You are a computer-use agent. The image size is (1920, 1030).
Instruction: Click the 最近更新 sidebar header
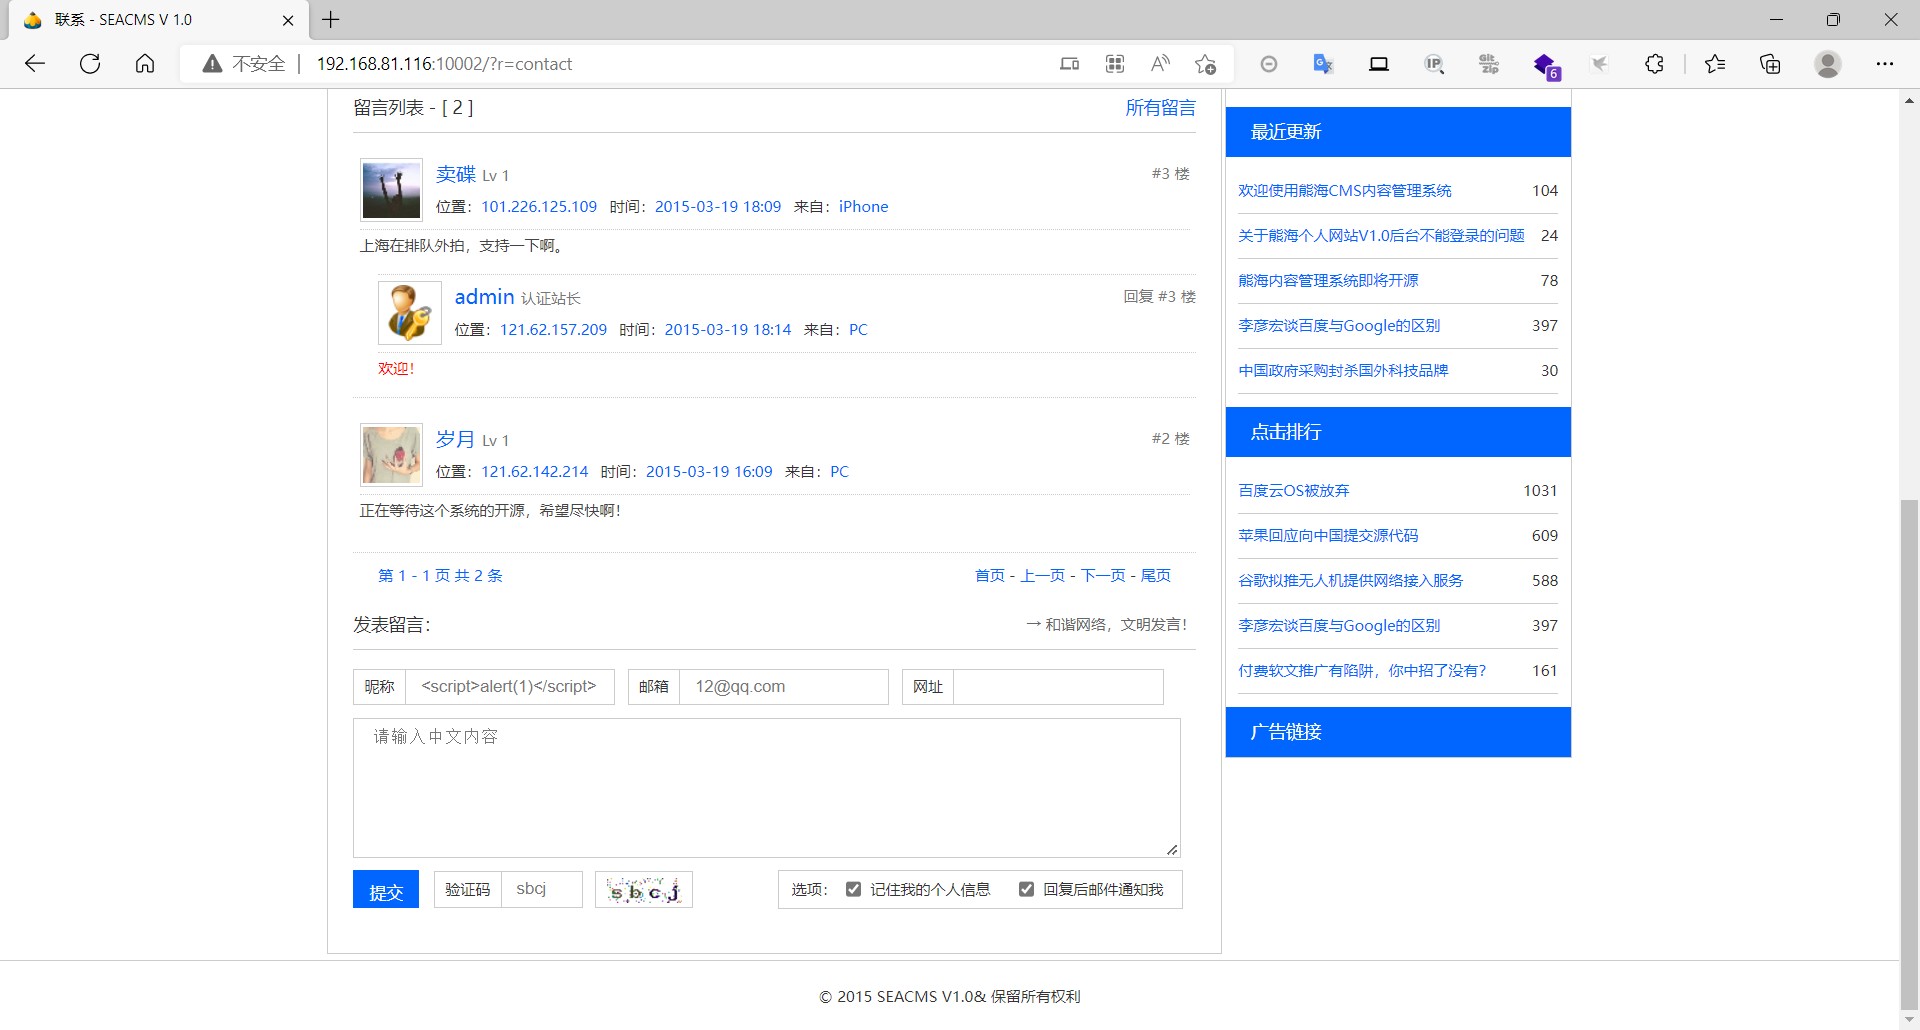tap(1398, 132)
